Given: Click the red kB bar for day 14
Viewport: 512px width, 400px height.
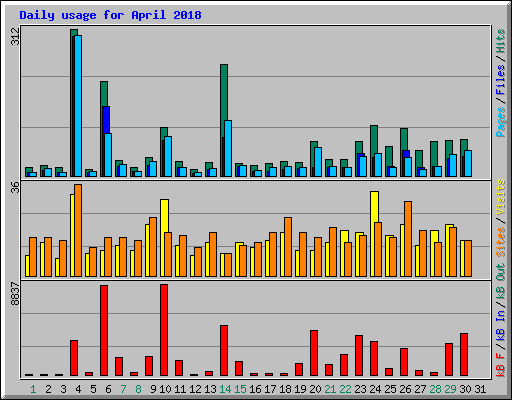Looking at the screenshot, I should point(224,350).
